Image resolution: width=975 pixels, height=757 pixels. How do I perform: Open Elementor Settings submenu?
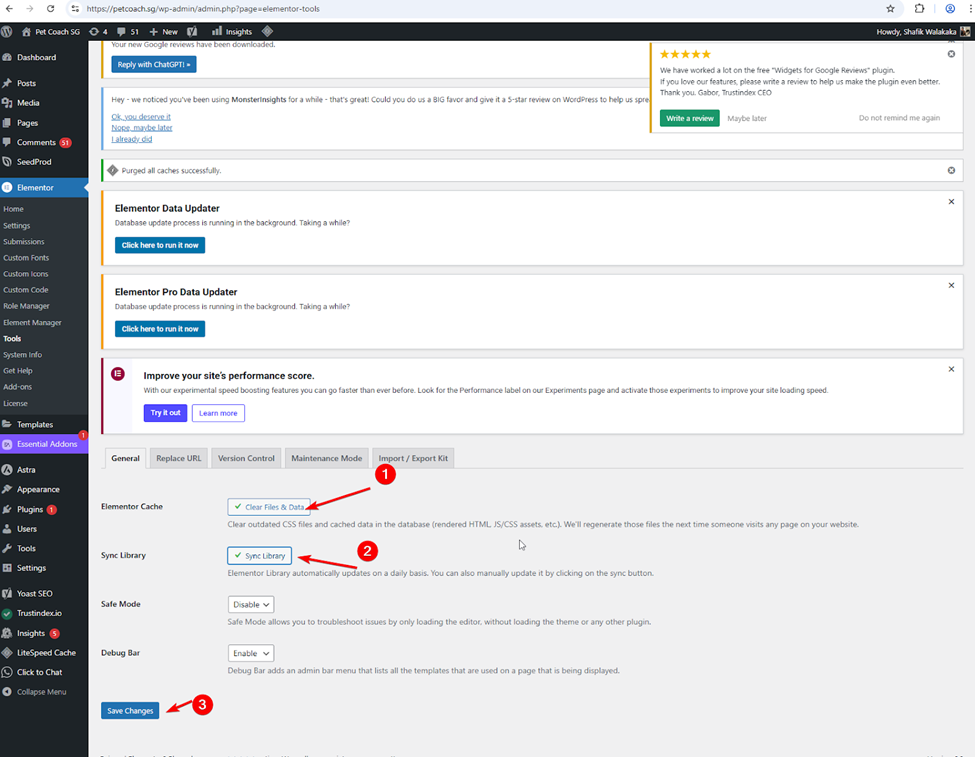point(17,226)
